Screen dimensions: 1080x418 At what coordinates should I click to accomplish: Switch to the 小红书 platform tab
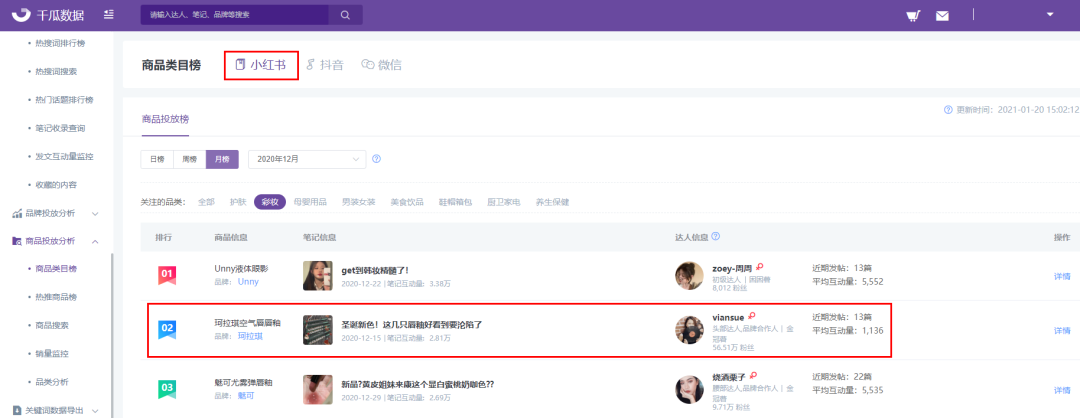click(261, 65)
